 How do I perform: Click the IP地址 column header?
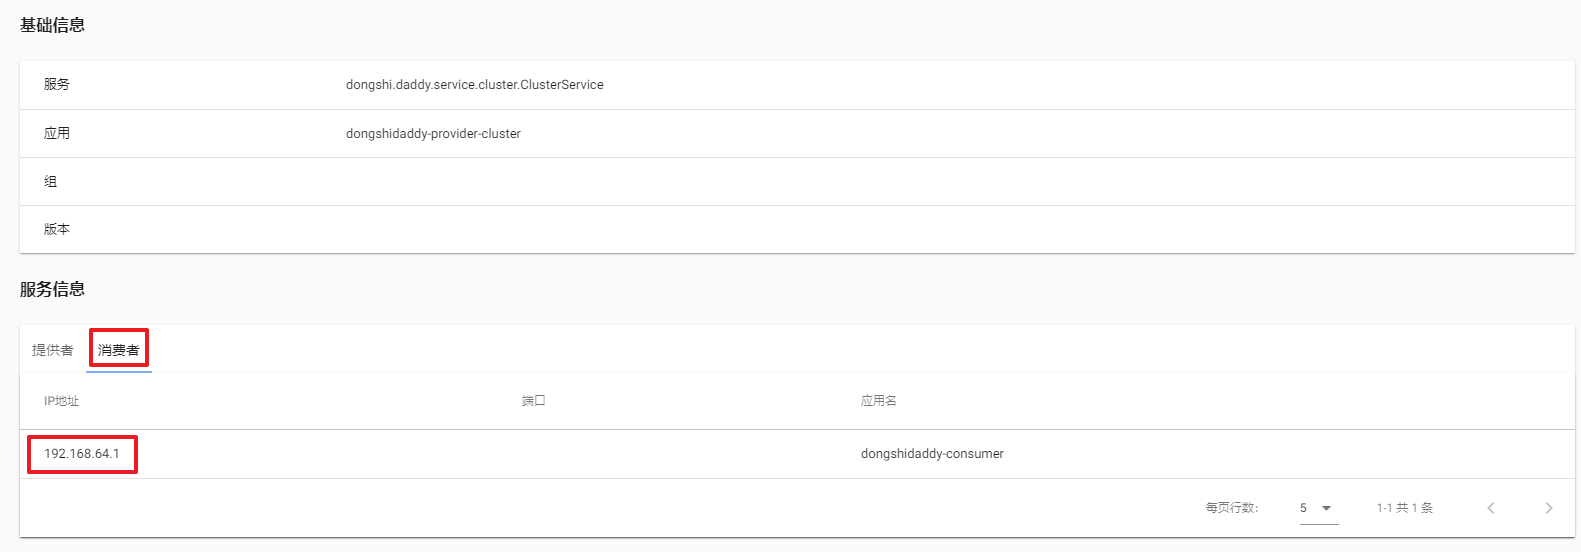61,401
